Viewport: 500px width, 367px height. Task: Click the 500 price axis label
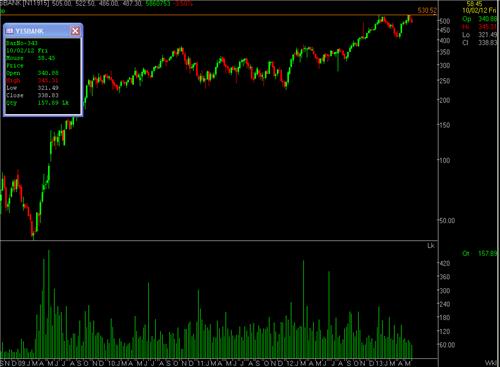(x=445, y=21)
